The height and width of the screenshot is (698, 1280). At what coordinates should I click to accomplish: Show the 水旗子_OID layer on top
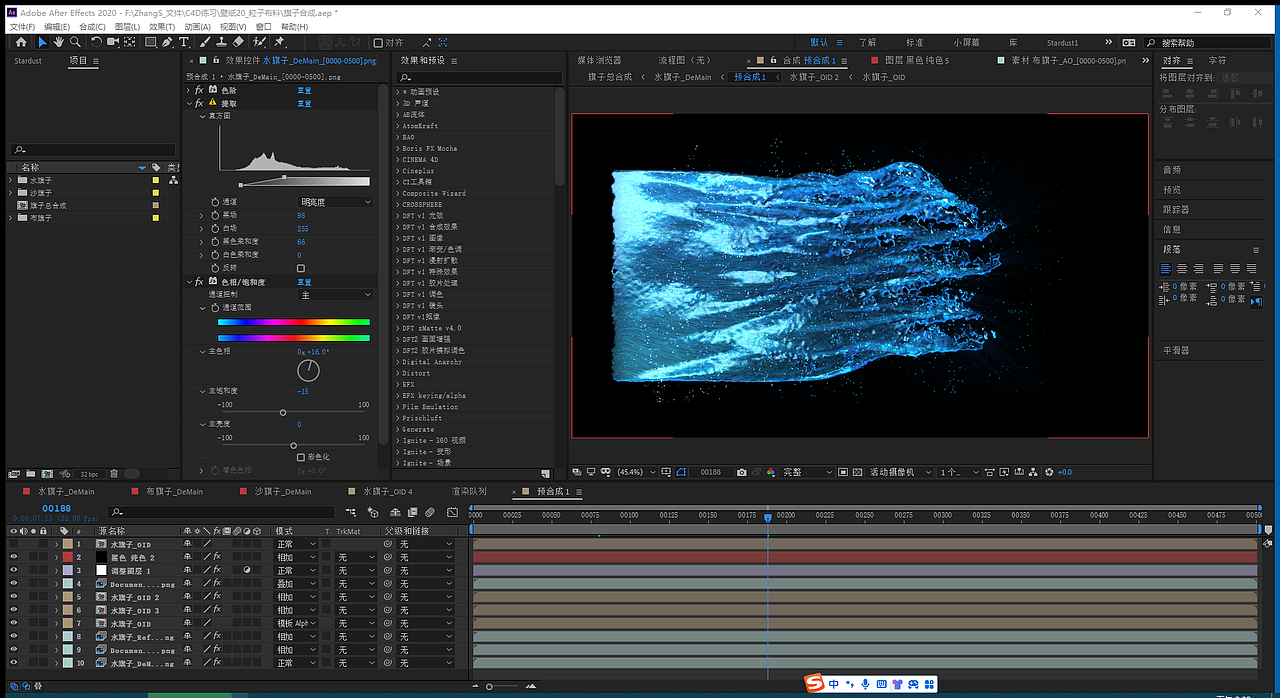(x=13, y=544)
